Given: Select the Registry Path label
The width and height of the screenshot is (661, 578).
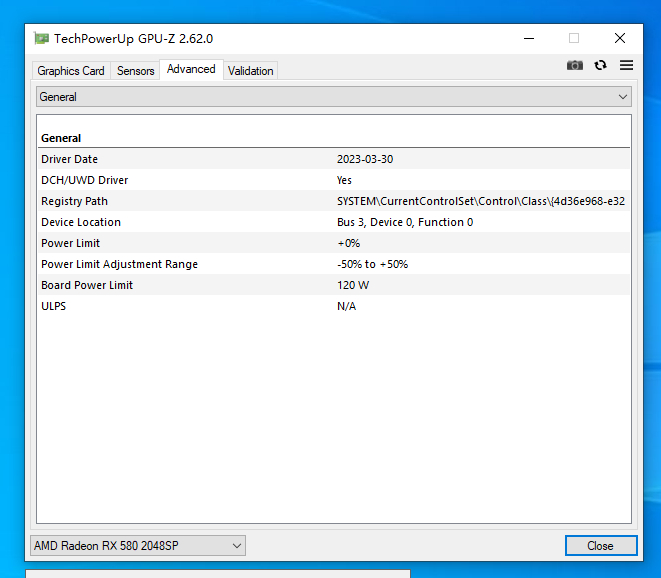Looking at the screenshot, I should [x=75, y=201].
